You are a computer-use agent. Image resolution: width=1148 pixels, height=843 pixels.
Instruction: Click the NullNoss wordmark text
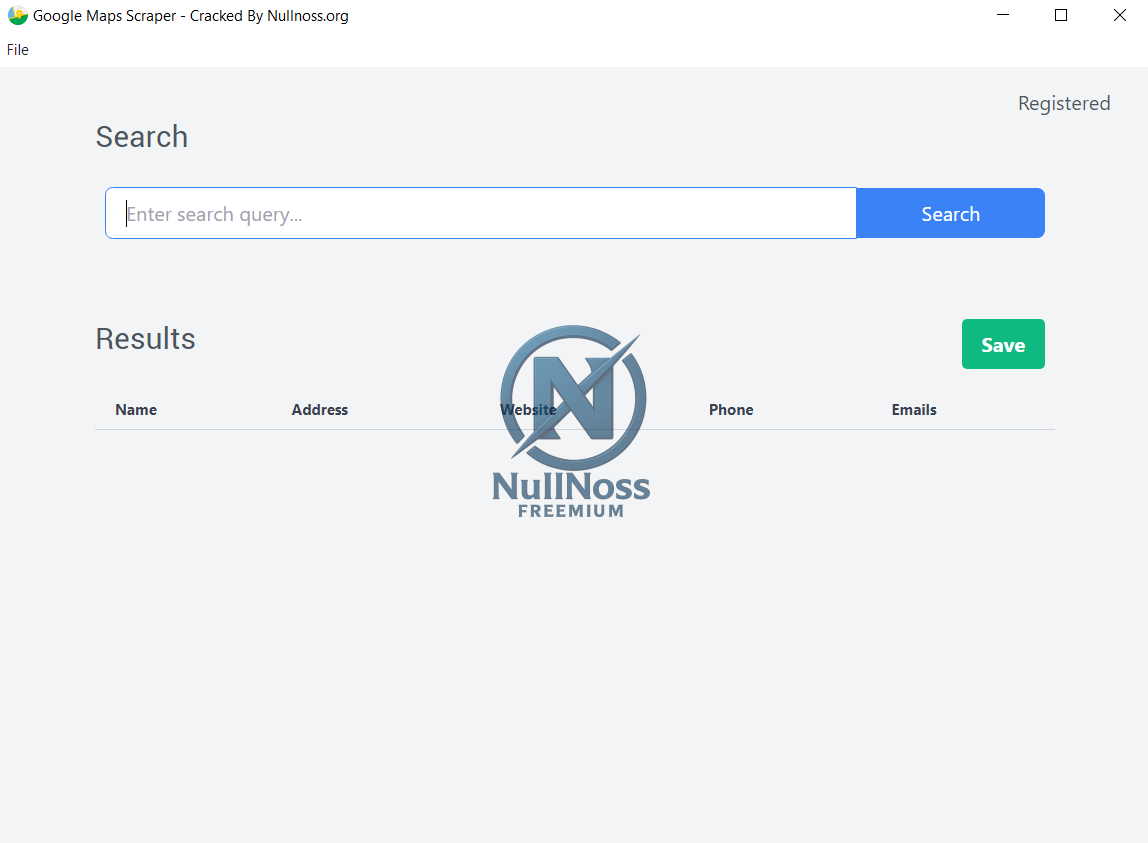[x=571, y=487]
